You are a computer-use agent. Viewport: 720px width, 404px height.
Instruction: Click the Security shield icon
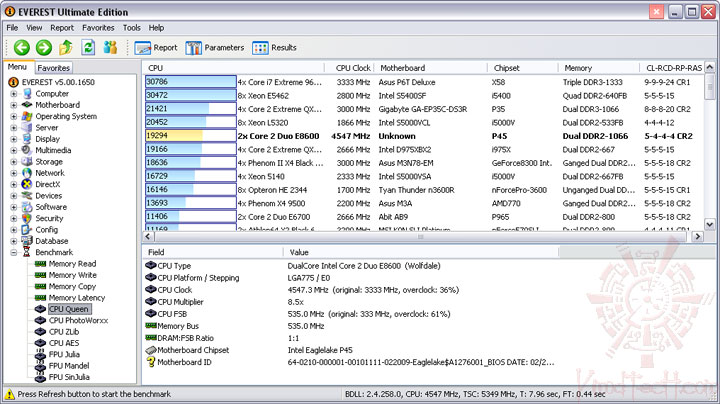[x=27, y=219]
